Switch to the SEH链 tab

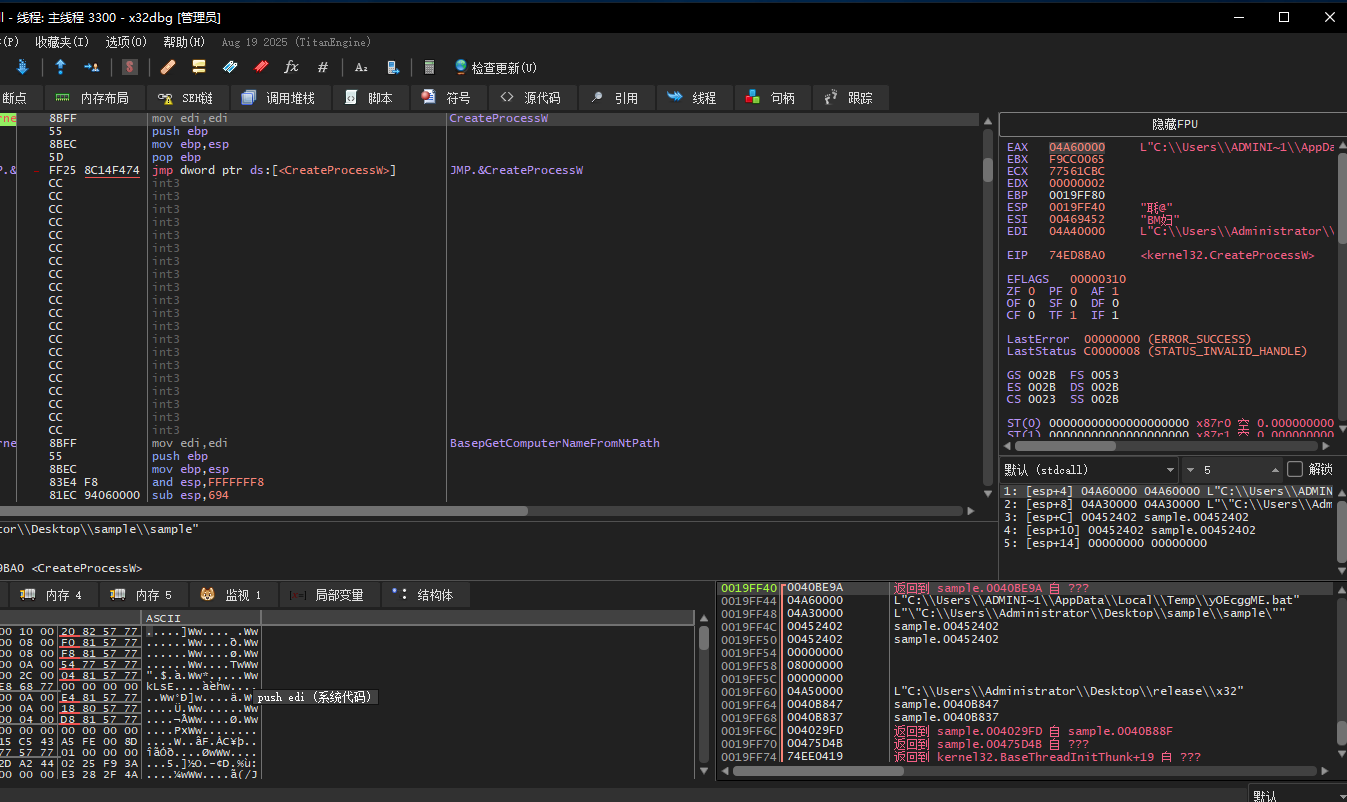tap(187, 98)
